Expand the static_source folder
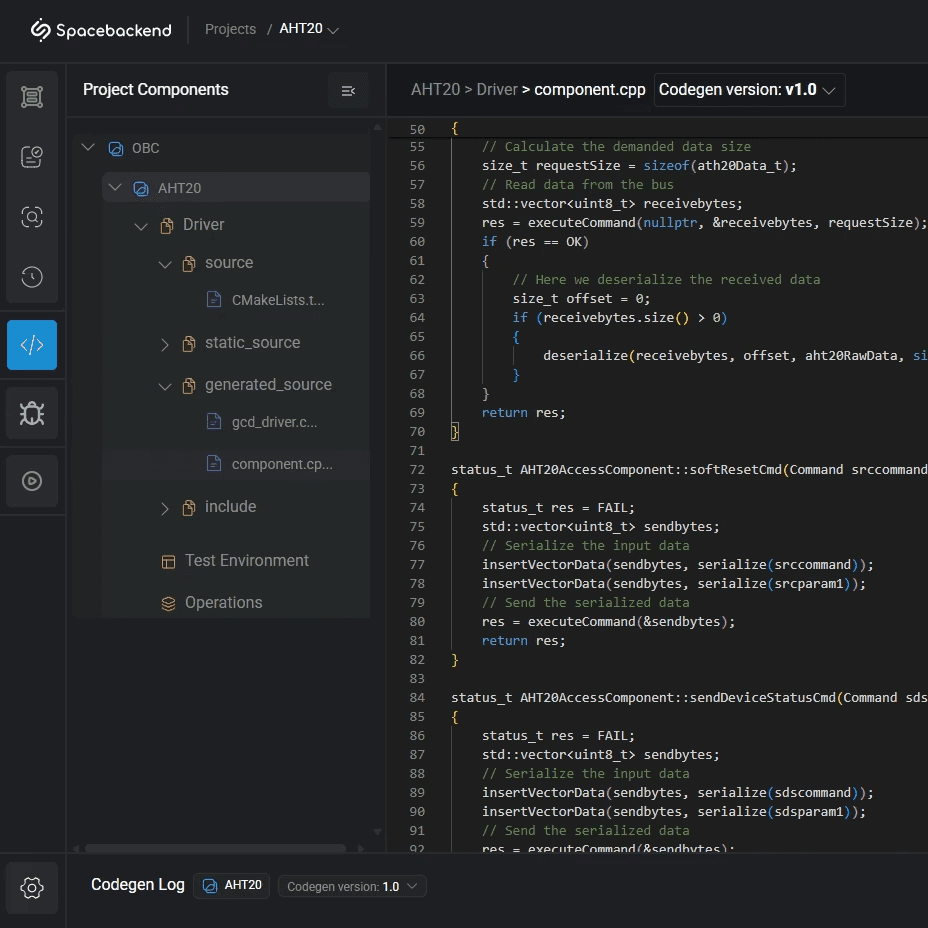The width and height of the screenshot is (928, 928). coord(165,344)
